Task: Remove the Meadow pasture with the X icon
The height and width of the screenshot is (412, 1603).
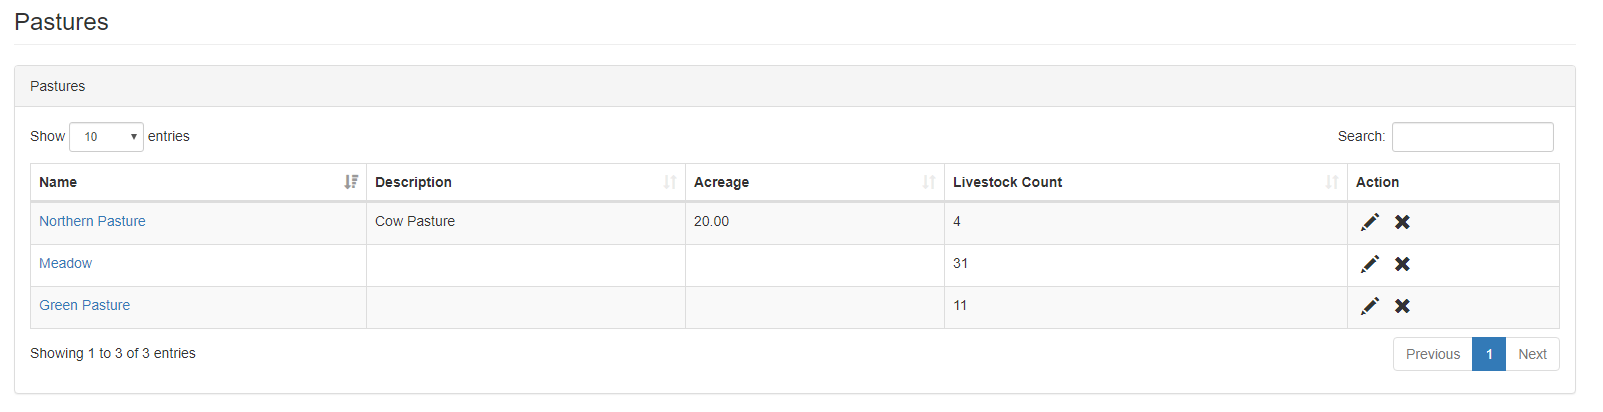Action: 1402,264
